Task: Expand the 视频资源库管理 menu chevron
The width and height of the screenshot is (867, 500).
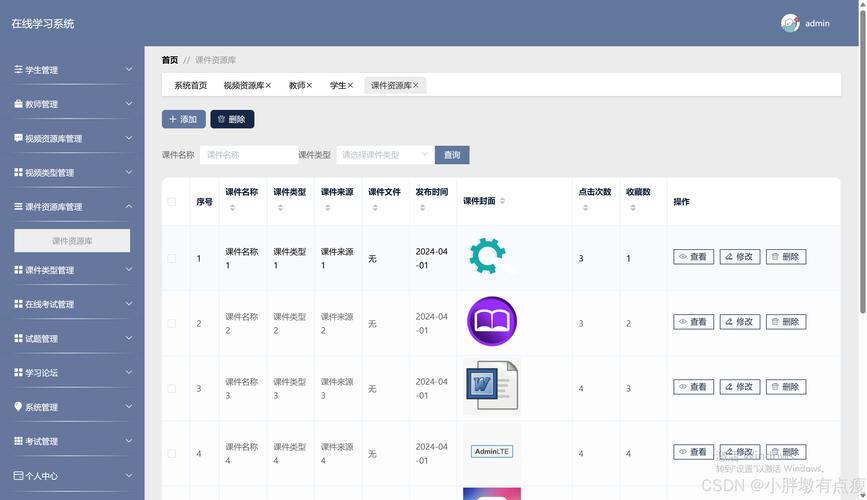Action: coord(129,138)
